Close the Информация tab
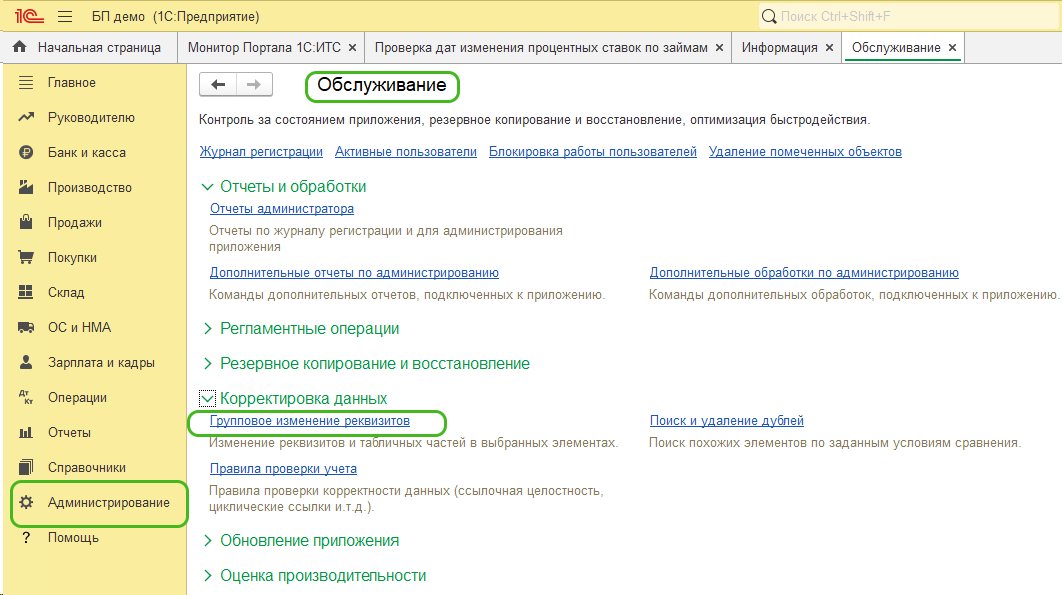 [x=830, y=48]
